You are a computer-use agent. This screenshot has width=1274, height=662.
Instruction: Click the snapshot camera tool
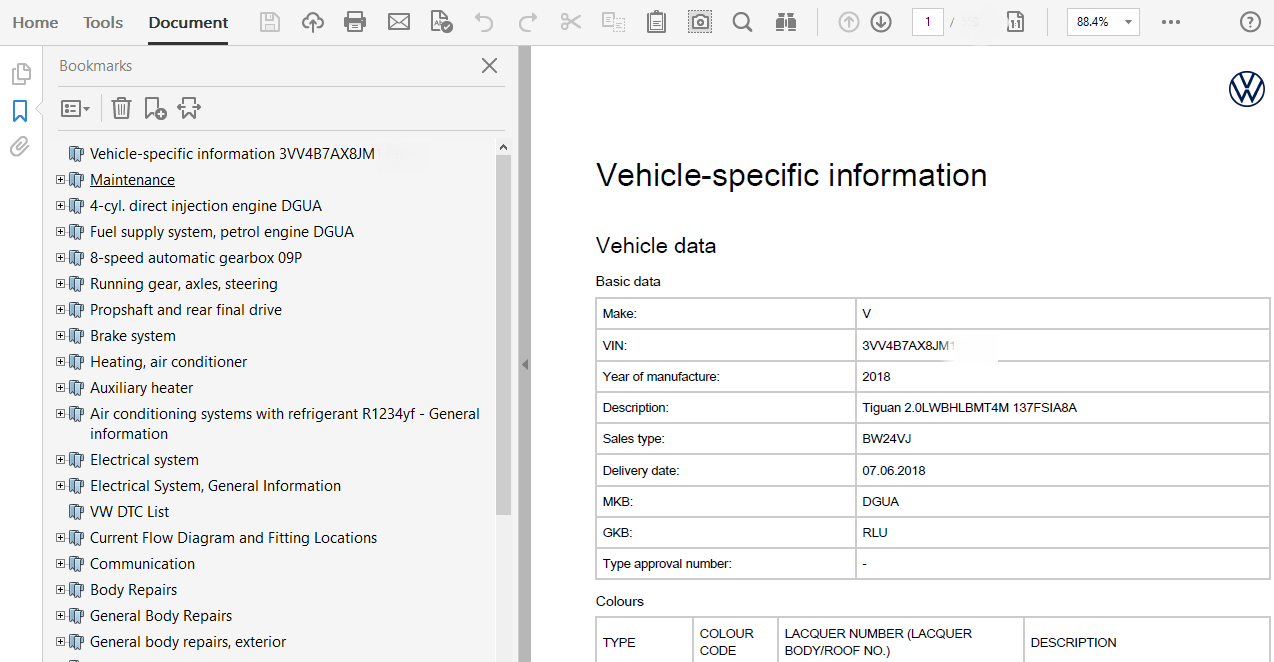tap(700, 22)
